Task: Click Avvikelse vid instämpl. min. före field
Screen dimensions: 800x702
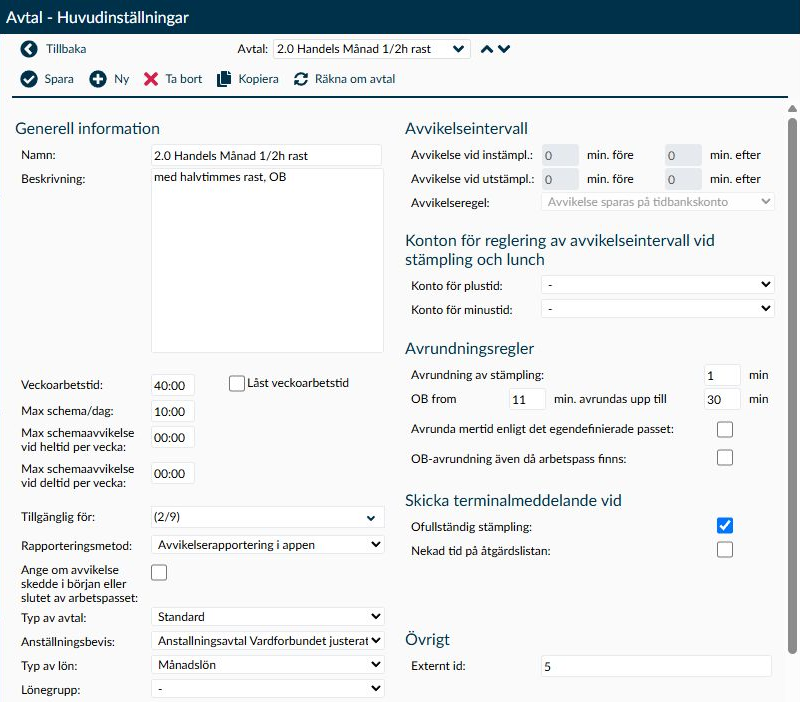Action: click(x=560, y=155)
